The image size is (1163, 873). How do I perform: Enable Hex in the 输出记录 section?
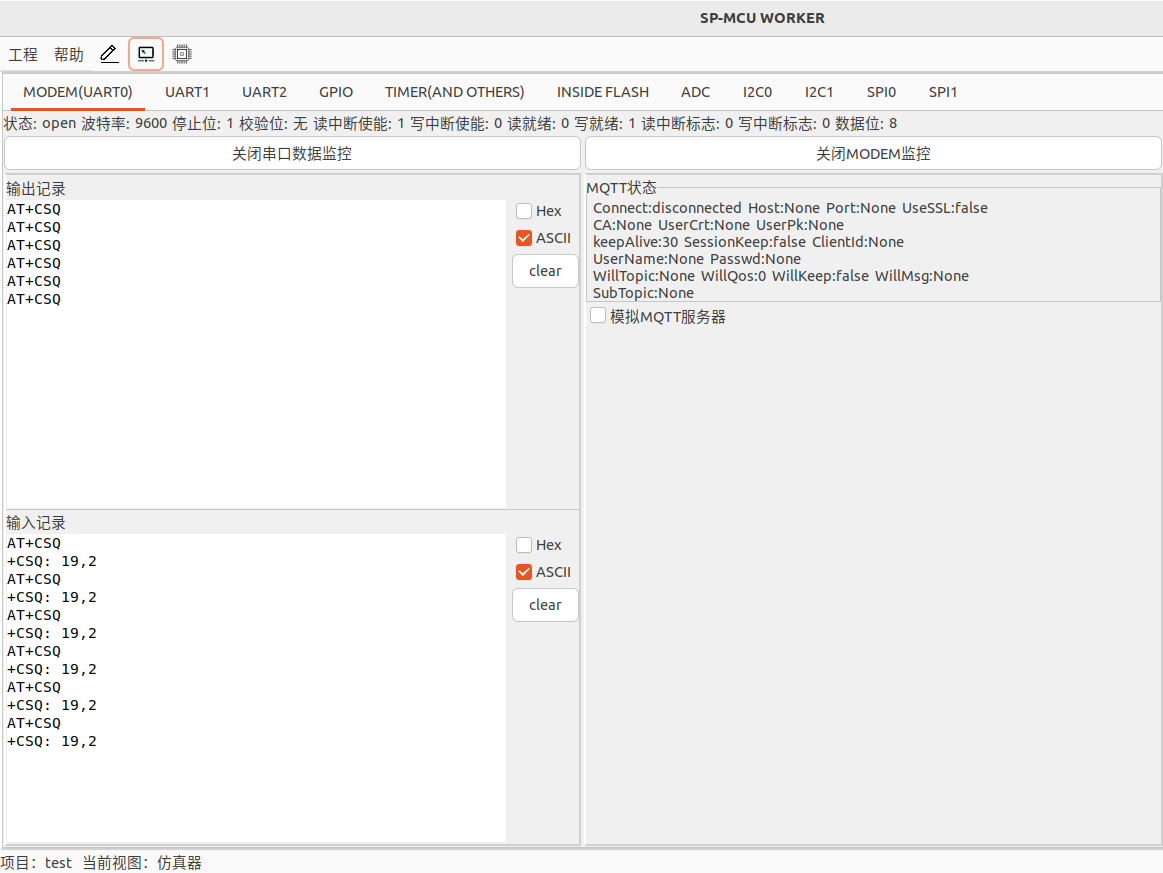point(524,211)
